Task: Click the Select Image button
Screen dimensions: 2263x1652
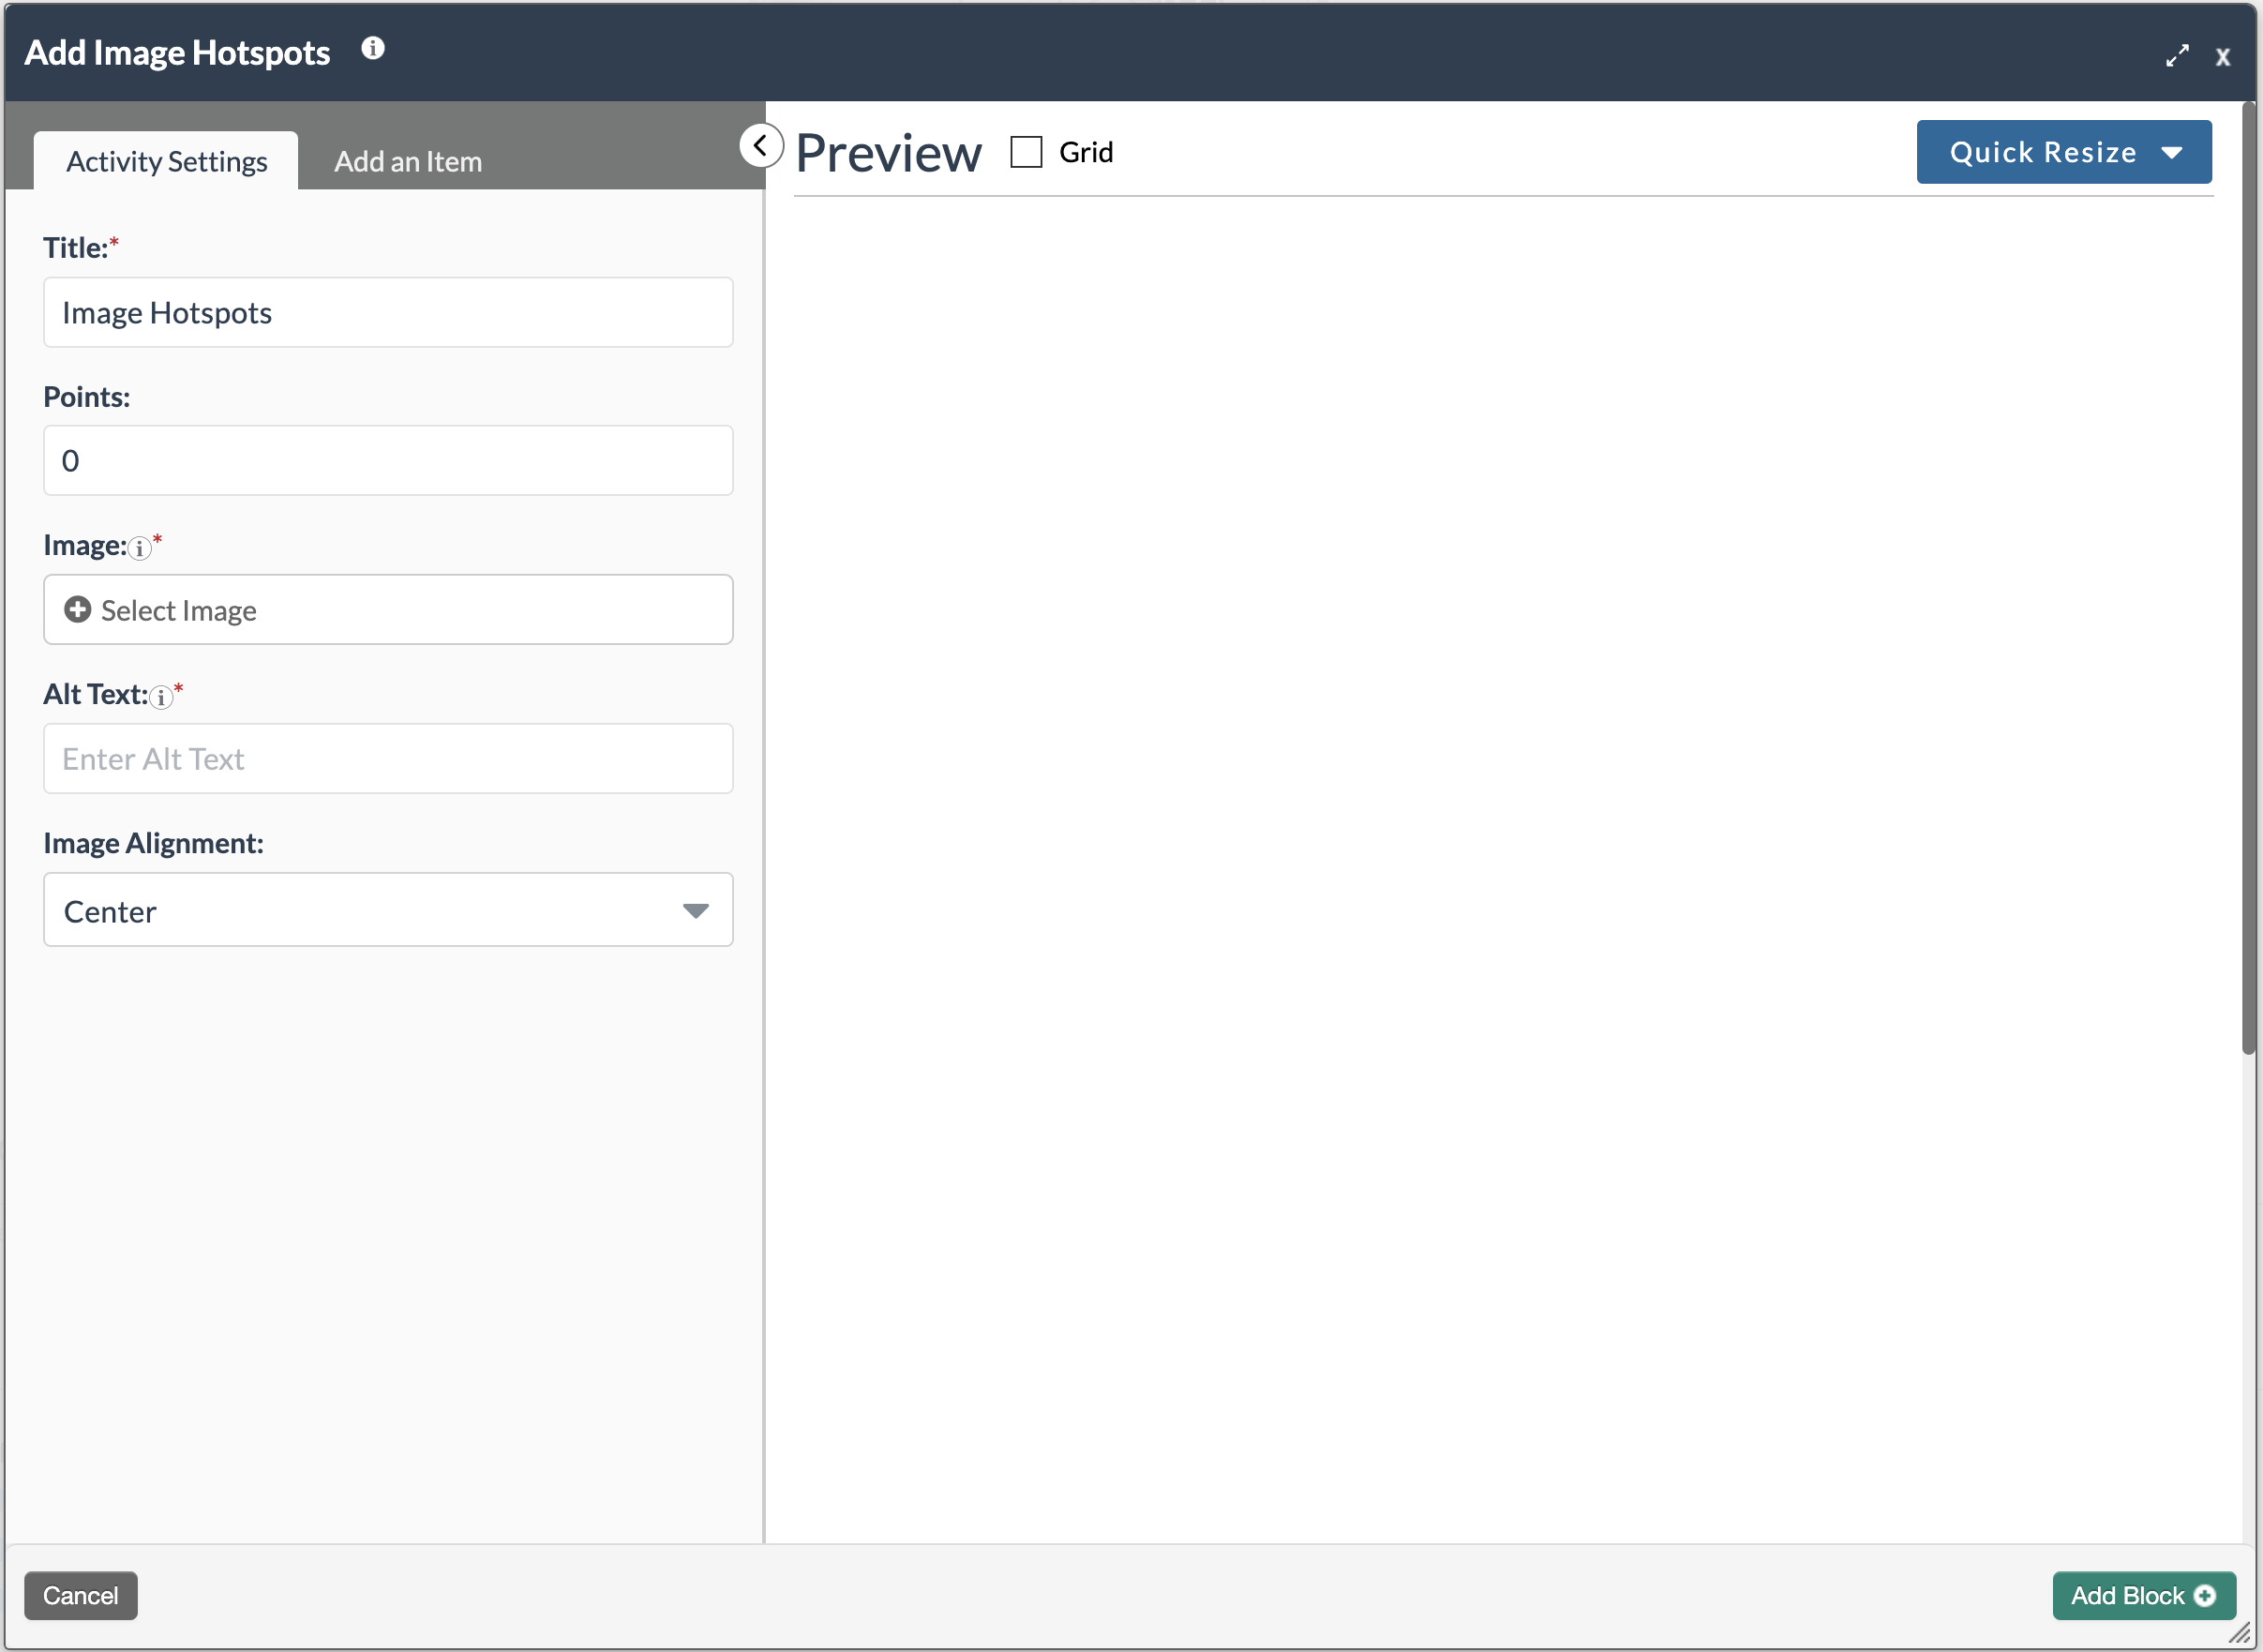Action: pos(388,610)
